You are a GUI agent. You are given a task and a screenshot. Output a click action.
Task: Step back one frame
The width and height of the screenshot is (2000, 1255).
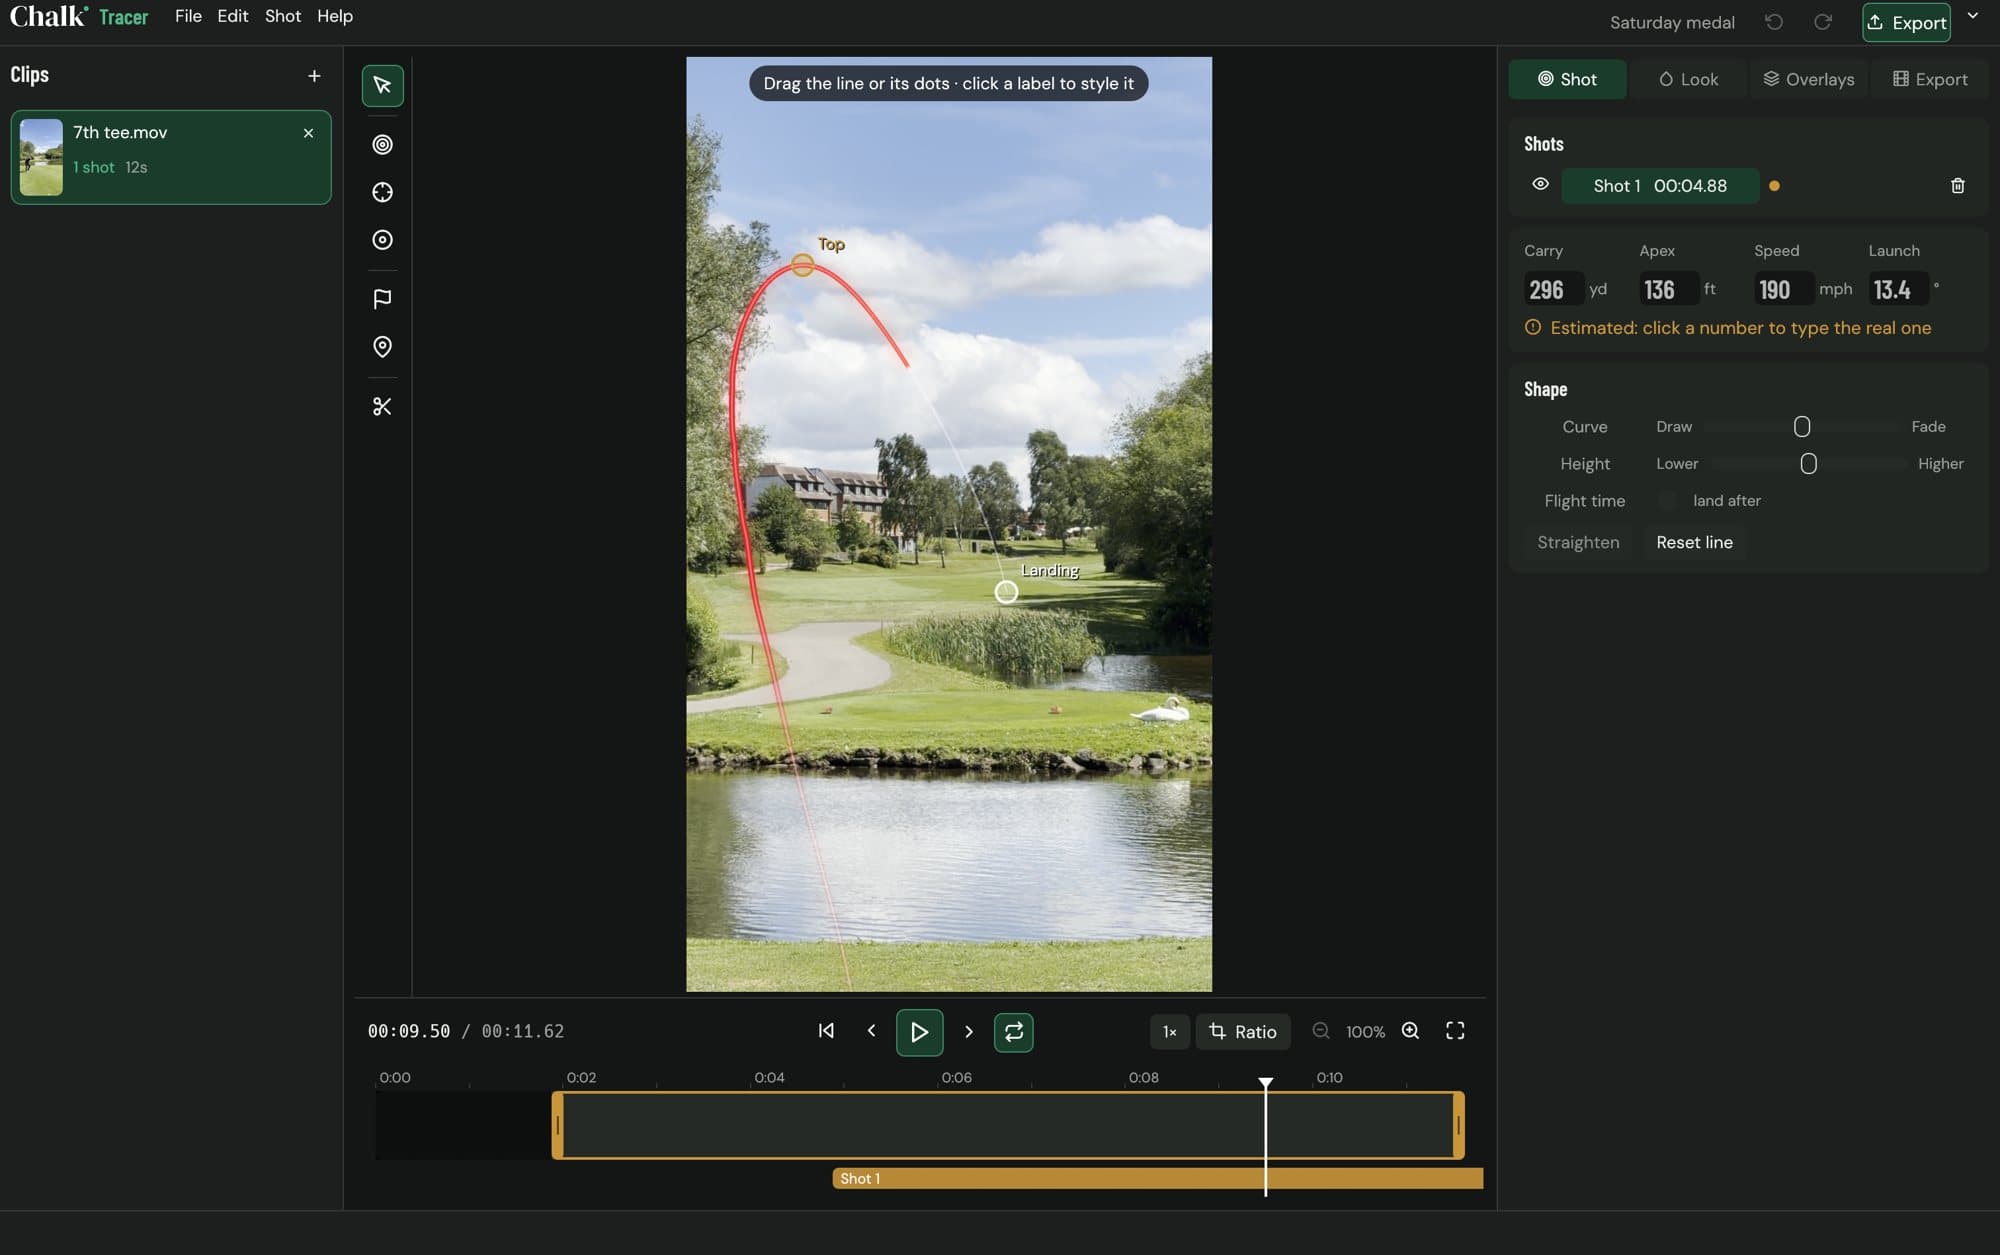(x=871, y=1031)
